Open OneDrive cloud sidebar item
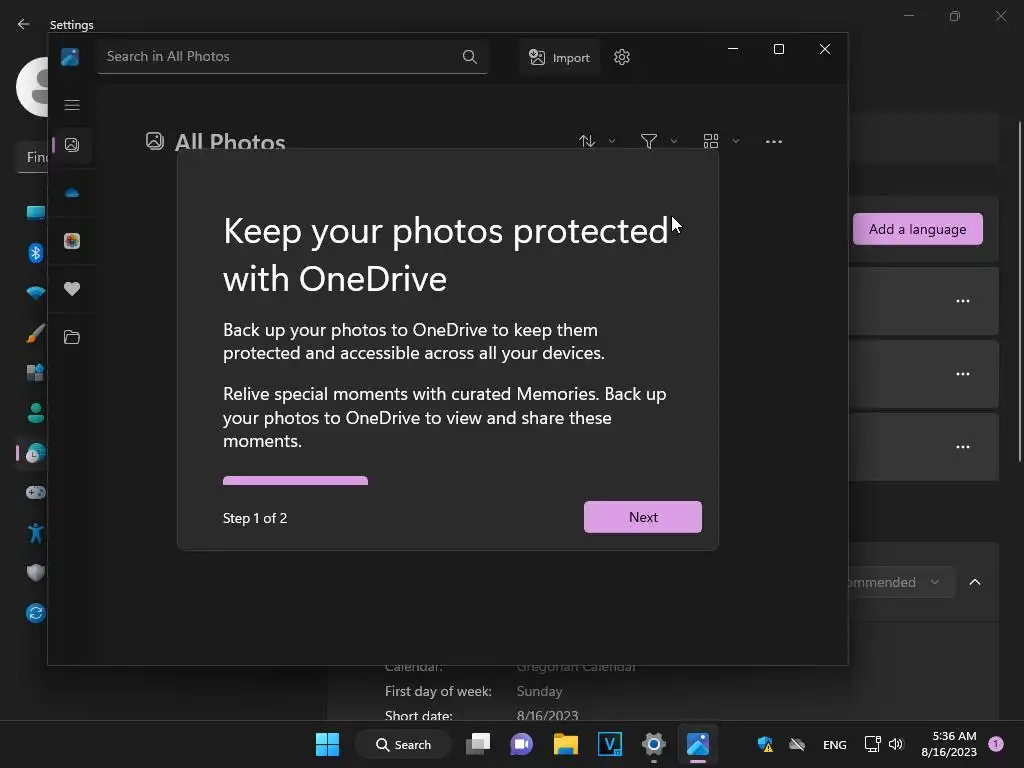This screenshot has width=1024, height=768. point(72,193)
